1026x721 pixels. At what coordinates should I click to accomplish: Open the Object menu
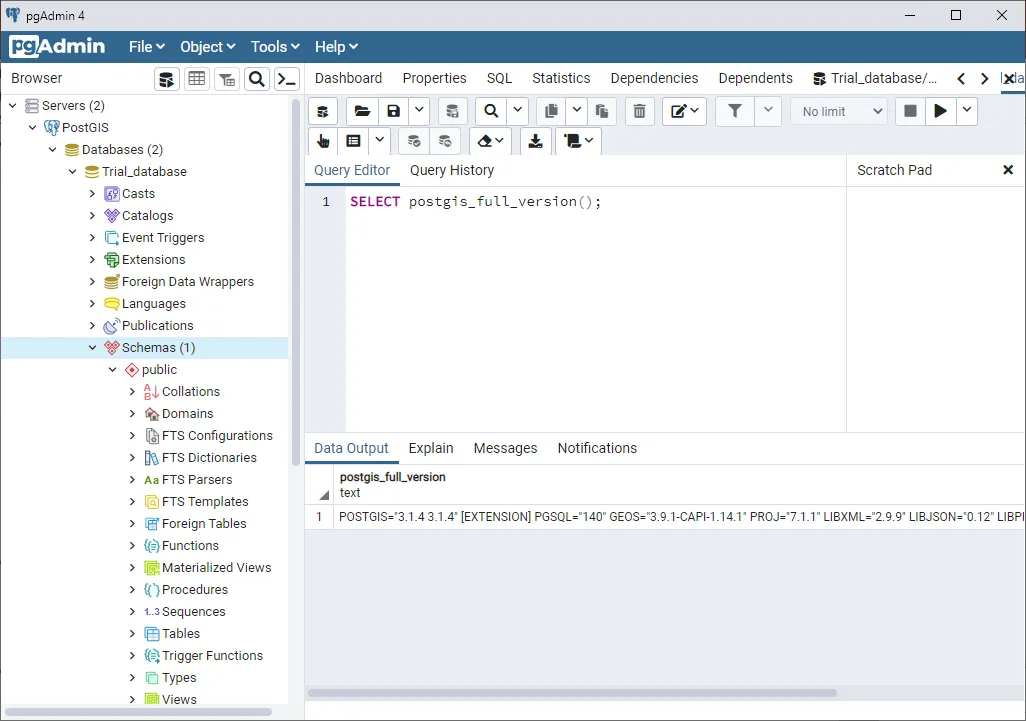click(207, 47)
